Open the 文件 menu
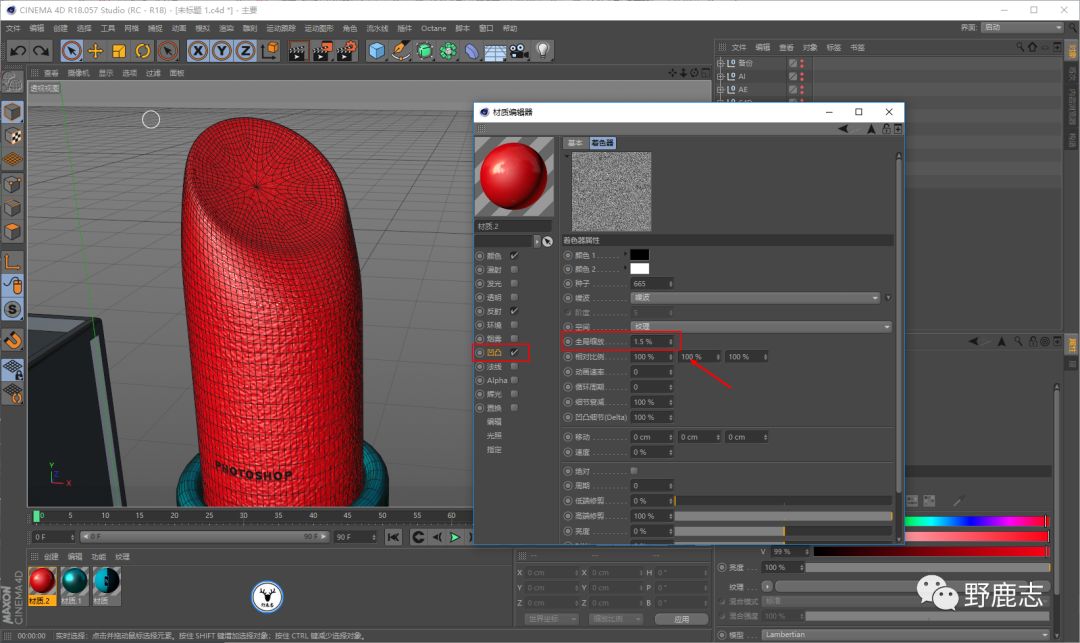Image resolution: width=1080 pixels, height=643 pixels. coord(13,28)
